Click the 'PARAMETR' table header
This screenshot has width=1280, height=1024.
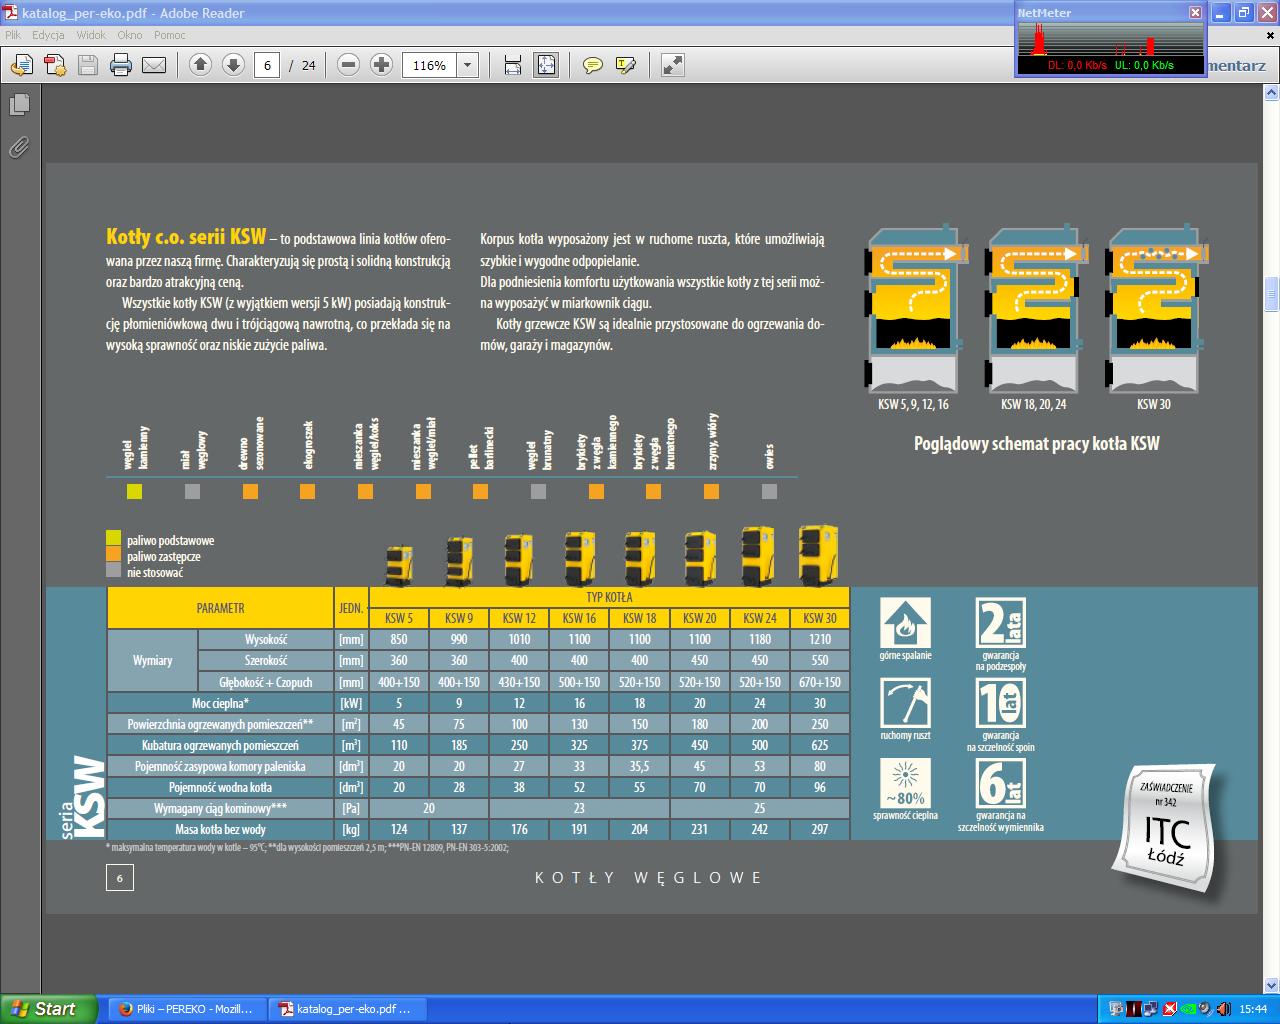(x=221, y=608)
